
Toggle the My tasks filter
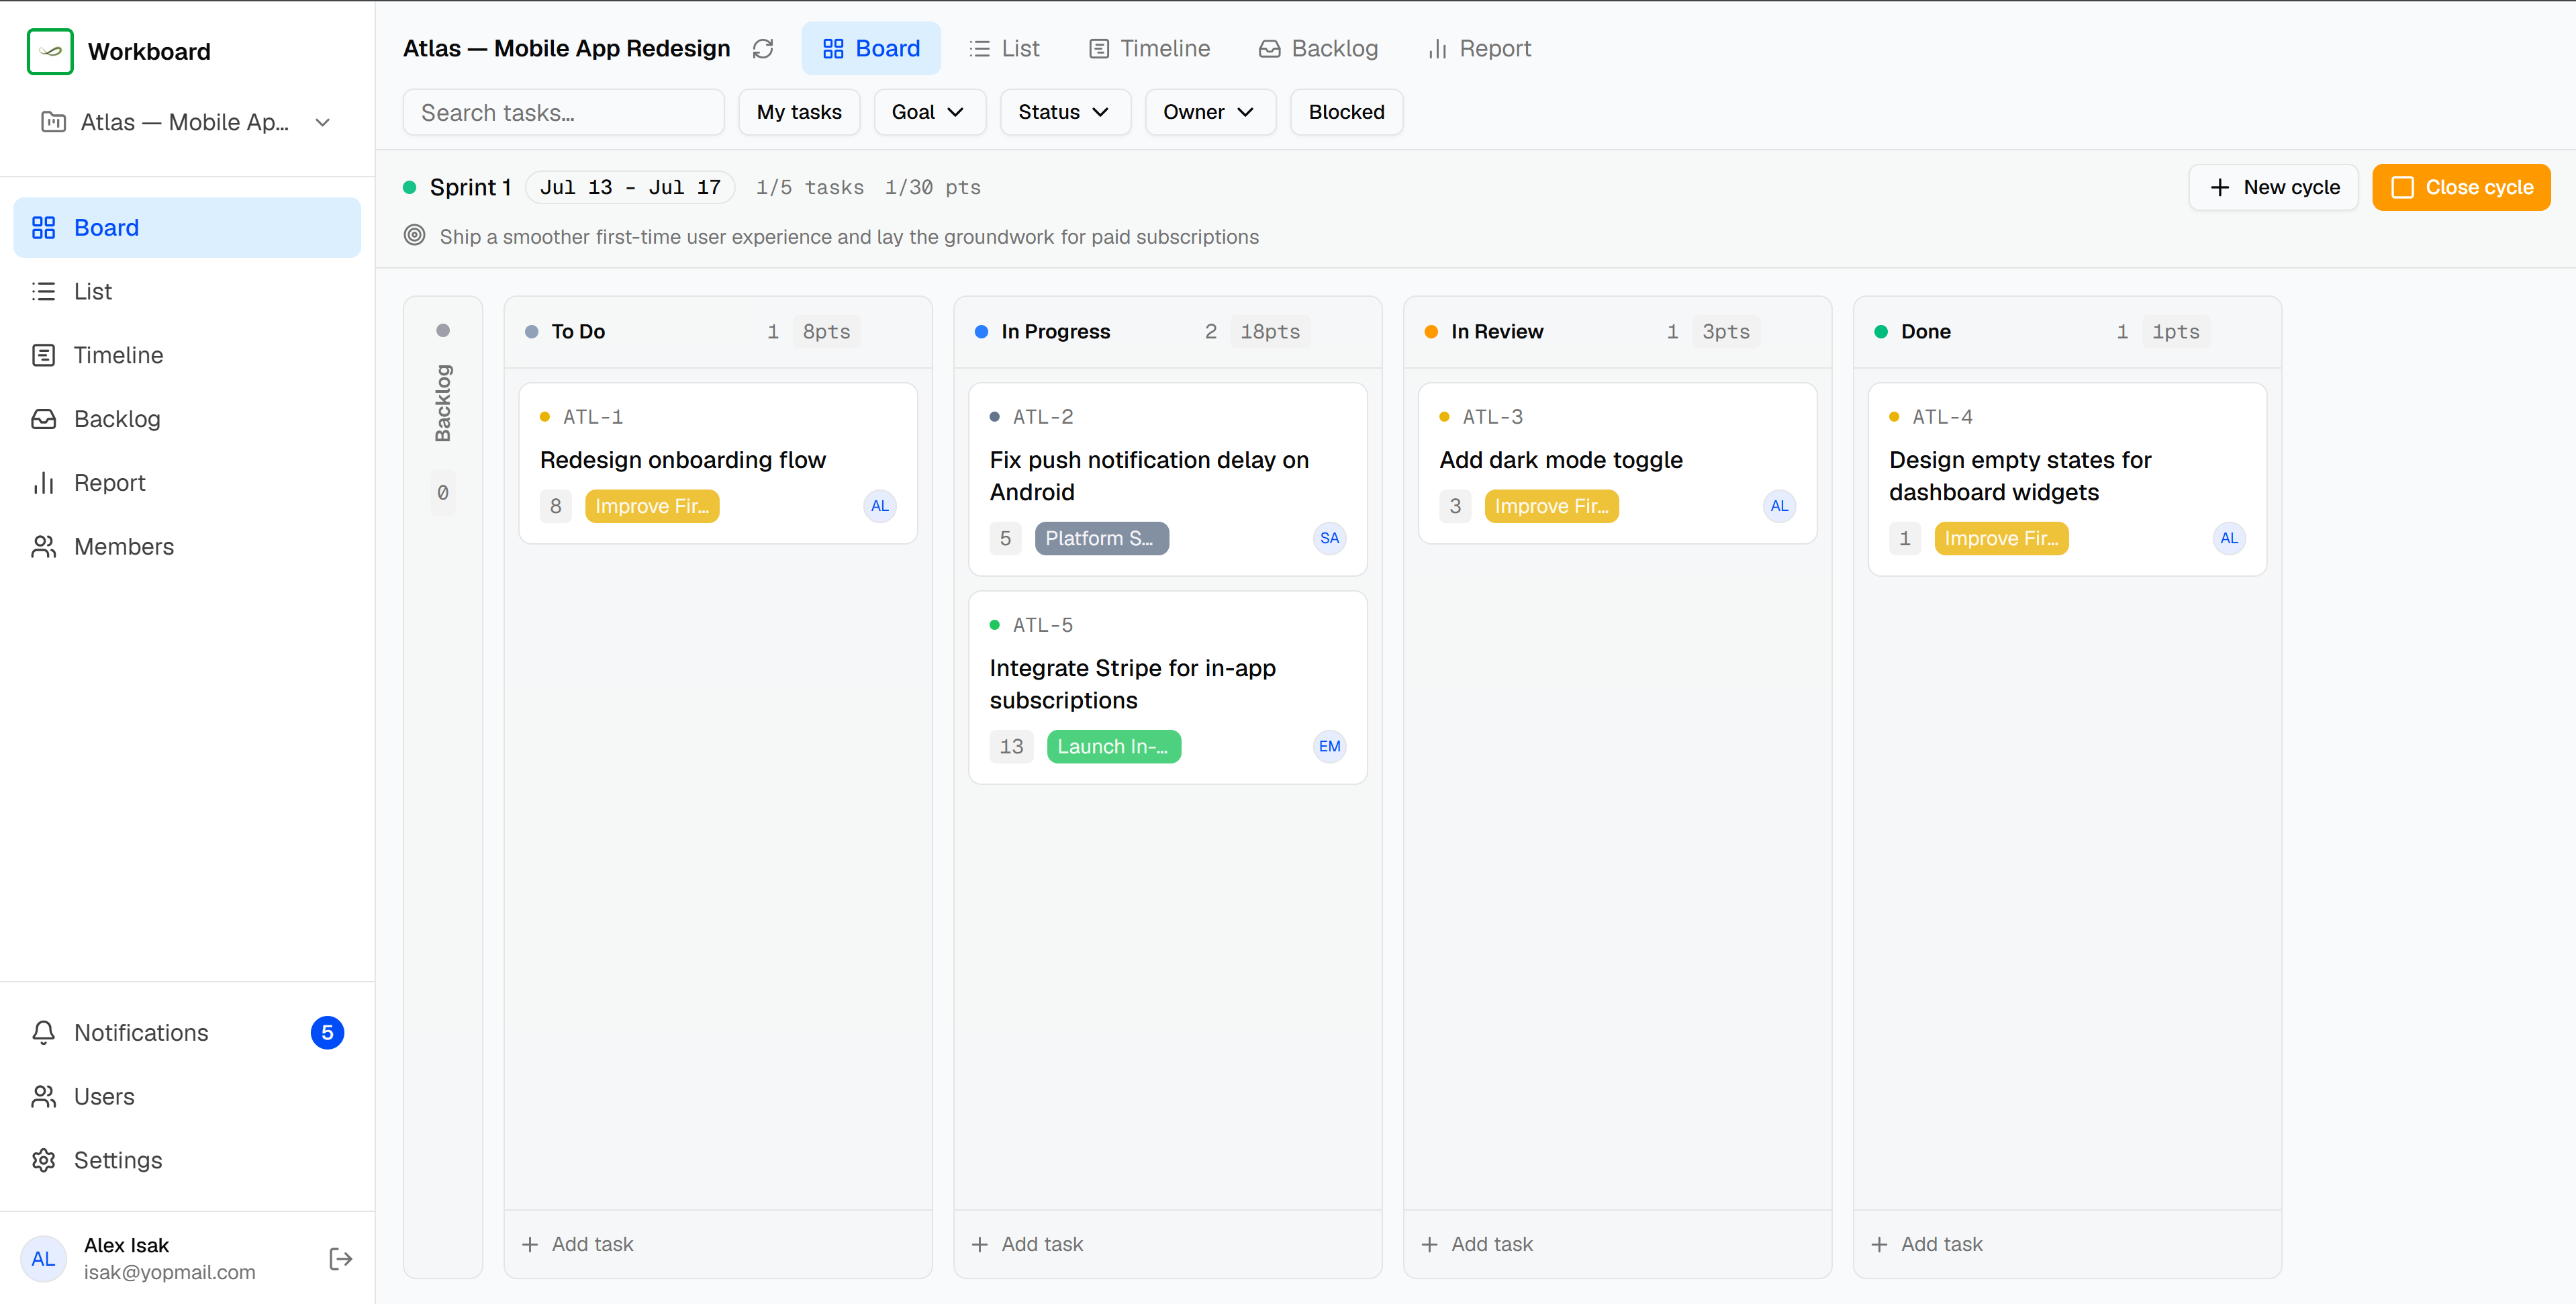pyautogui.click(x=799, y=112)
